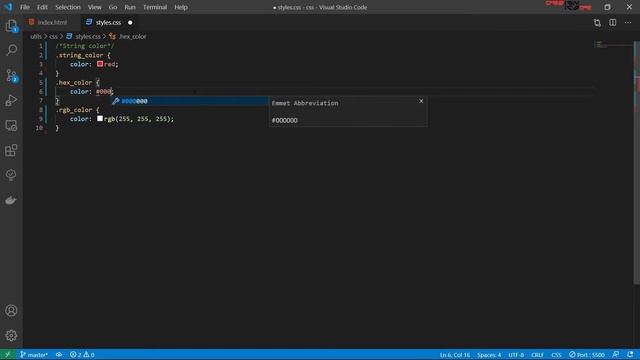Image resolution: width=640 pixels, height=360 pixels.
Task: Click the .string_color selector on line 2
Action: click(x=81, y=55)
